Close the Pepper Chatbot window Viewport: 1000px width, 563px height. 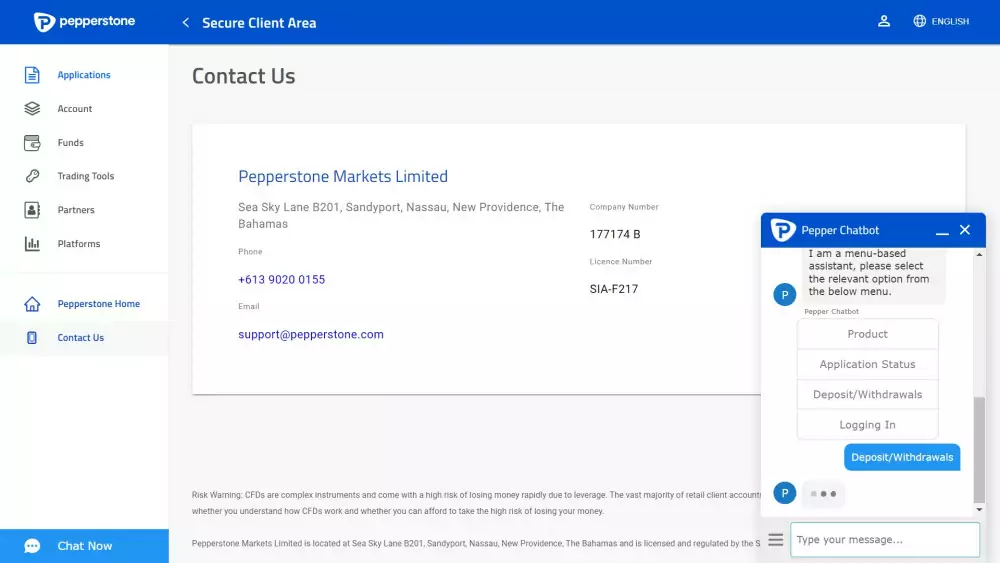coord(964,230)
